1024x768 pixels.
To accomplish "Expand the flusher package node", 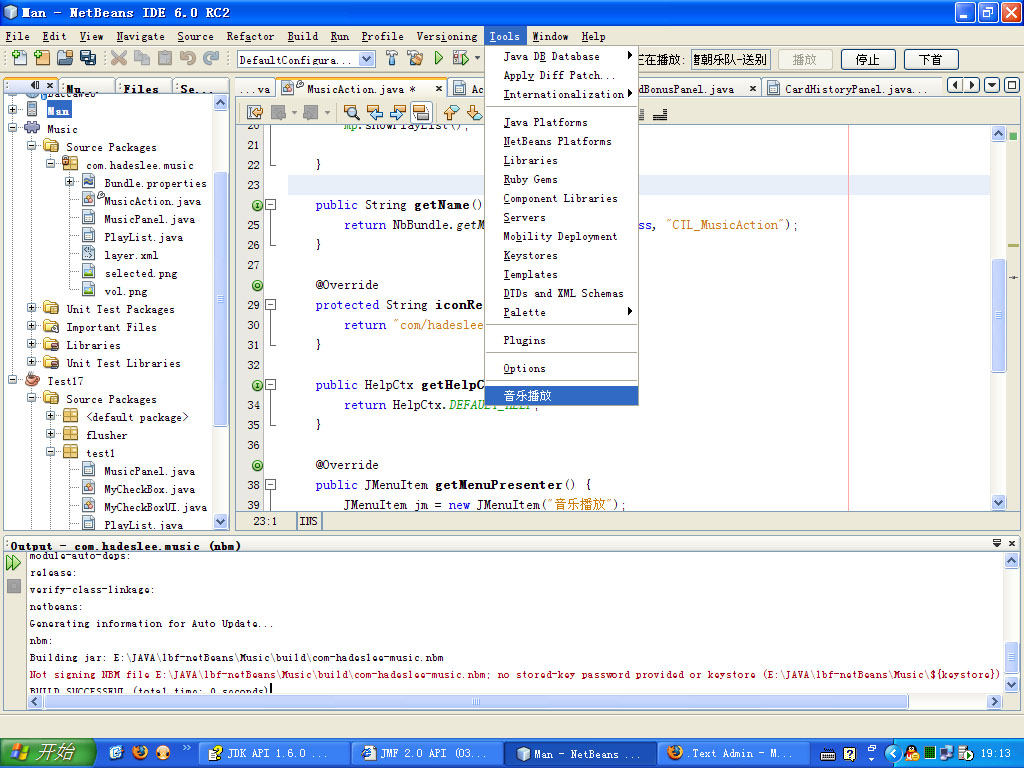I will point(50,434).
